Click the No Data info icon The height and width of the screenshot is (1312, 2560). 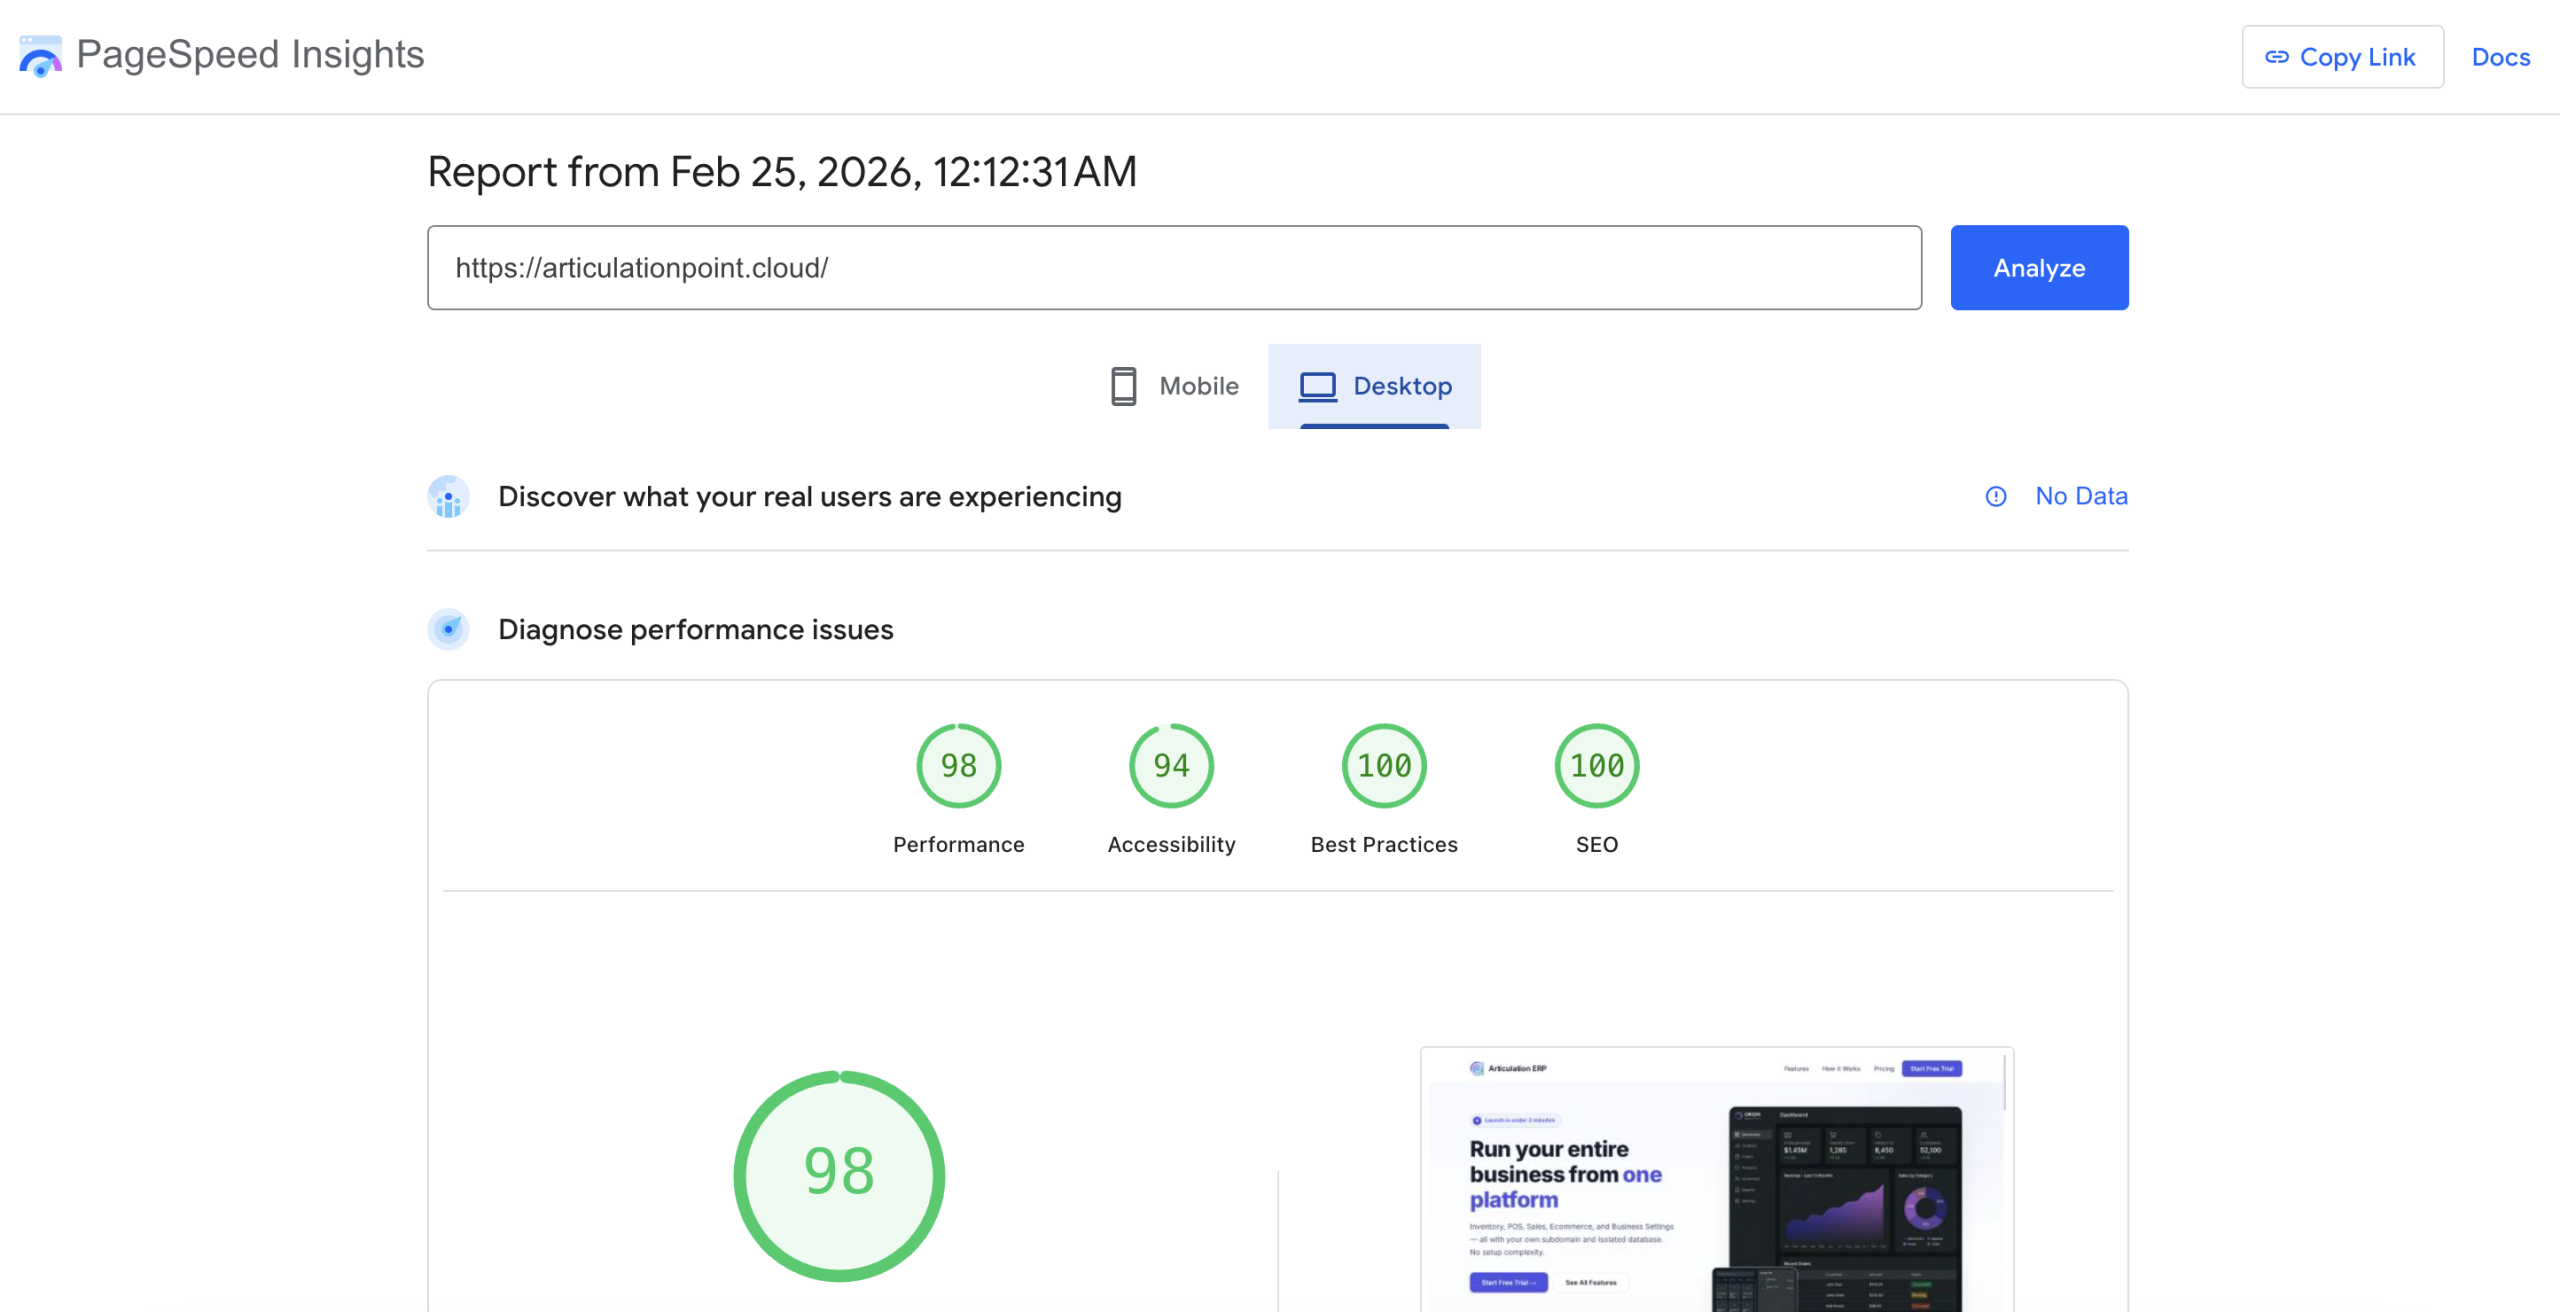click(1995, 496)
